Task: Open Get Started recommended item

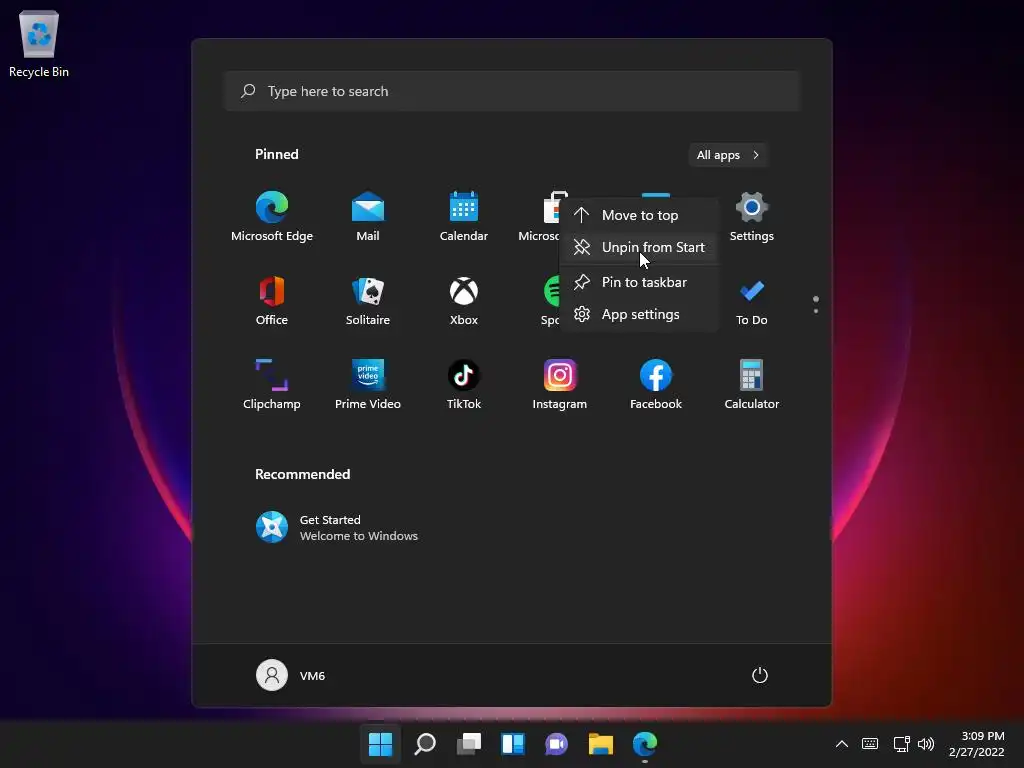Action: click(337, 527)
